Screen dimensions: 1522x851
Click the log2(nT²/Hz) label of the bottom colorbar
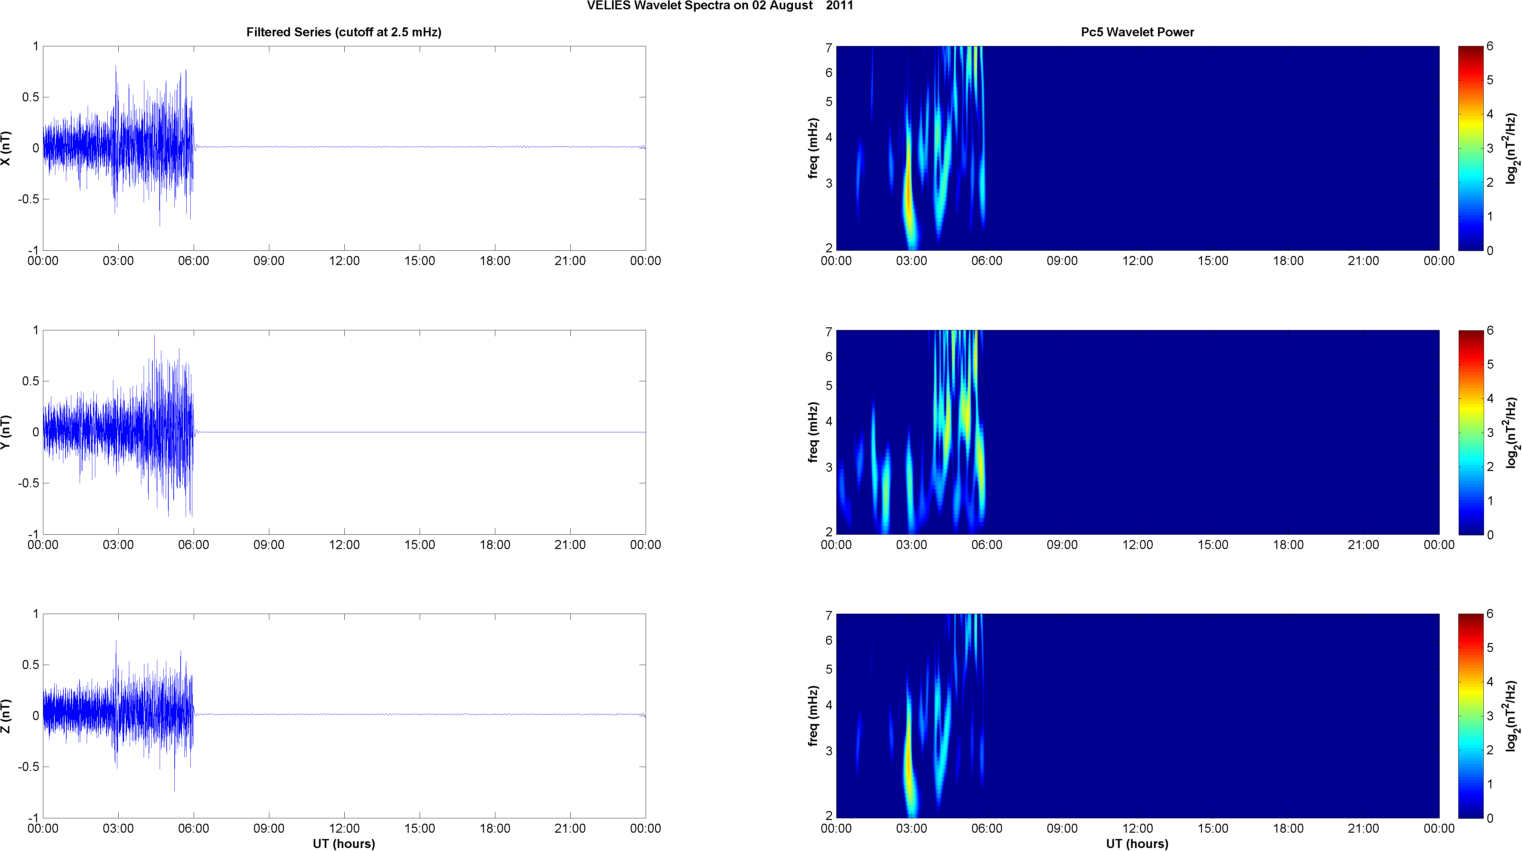[x=1512, y=716]
